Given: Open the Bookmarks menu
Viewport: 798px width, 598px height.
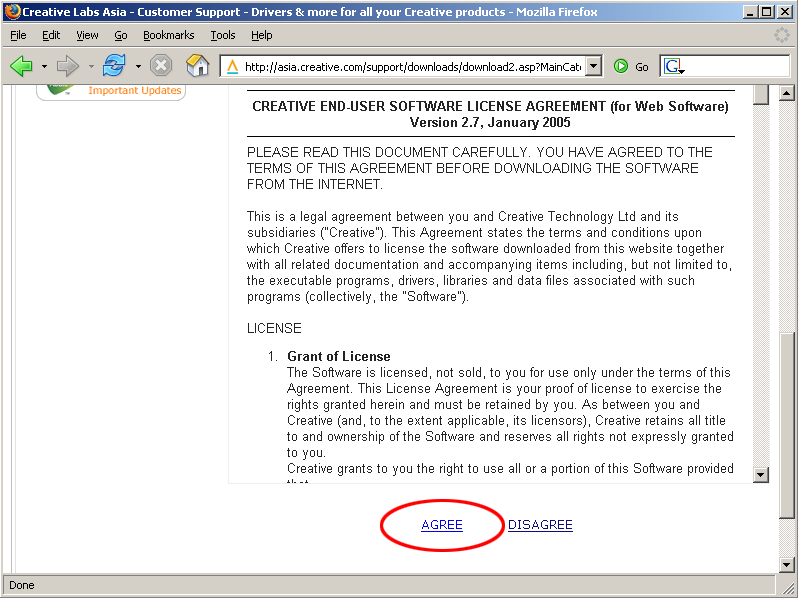Looking at the screenshot, I should [168, 35].
